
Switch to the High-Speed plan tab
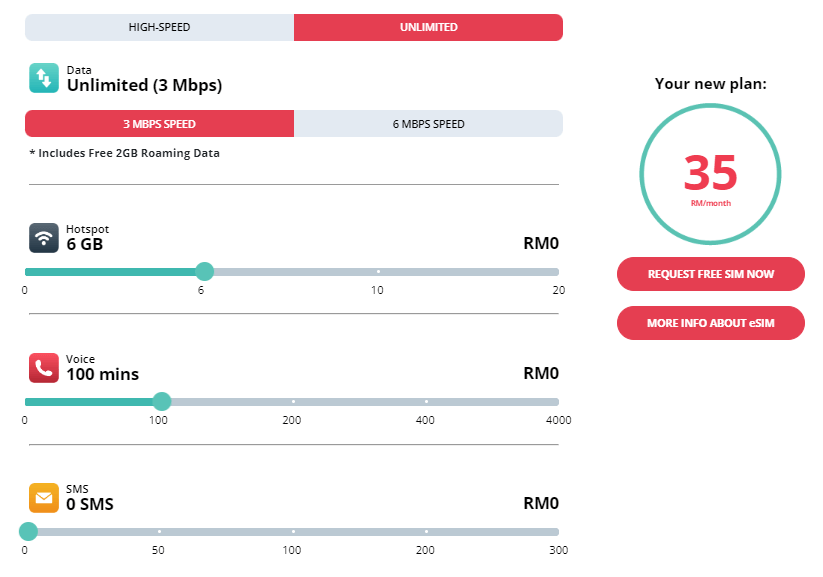[x=159, y=27]
